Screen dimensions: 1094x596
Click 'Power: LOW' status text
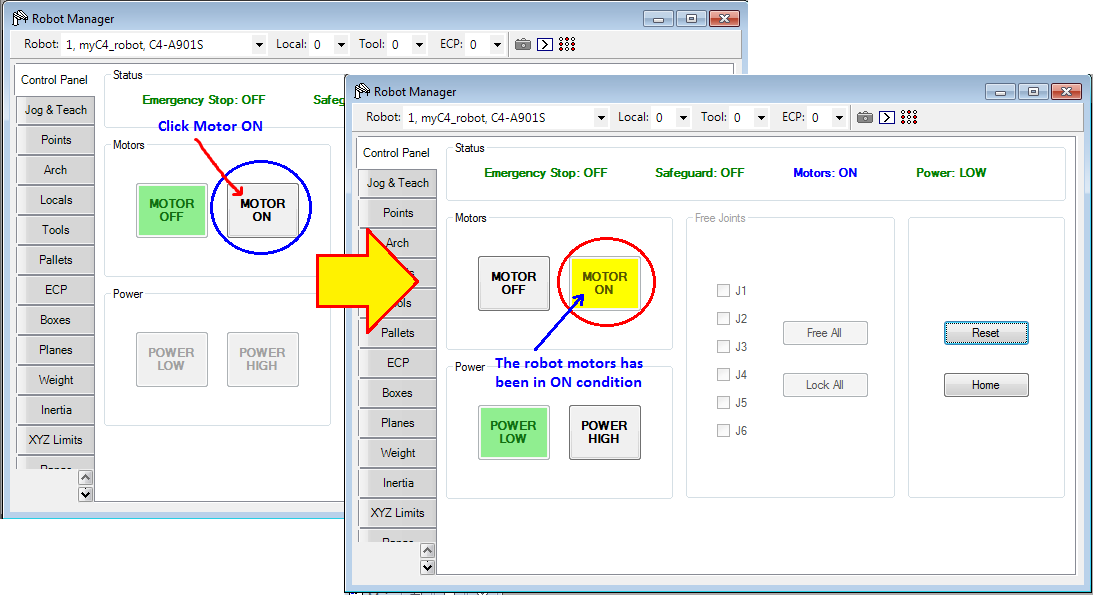pos(951,172)
